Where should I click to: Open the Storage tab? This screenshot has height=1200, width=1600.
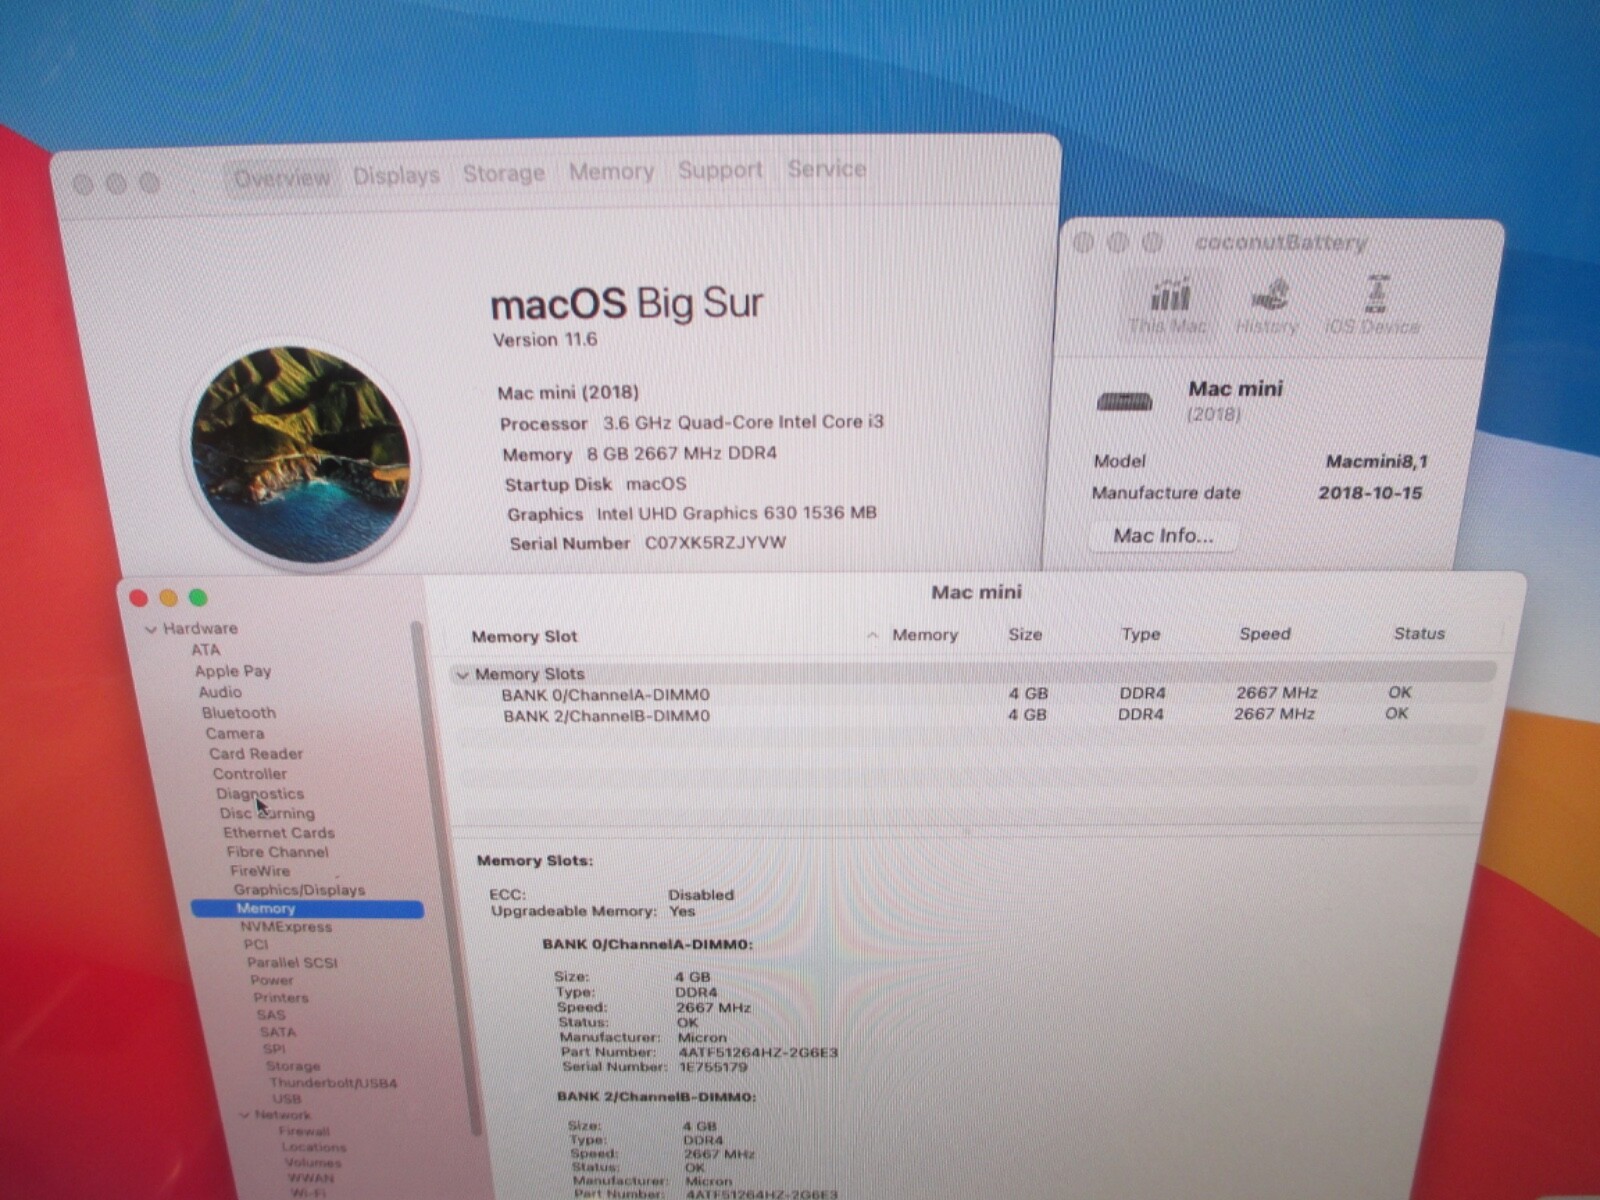point(503,174)
